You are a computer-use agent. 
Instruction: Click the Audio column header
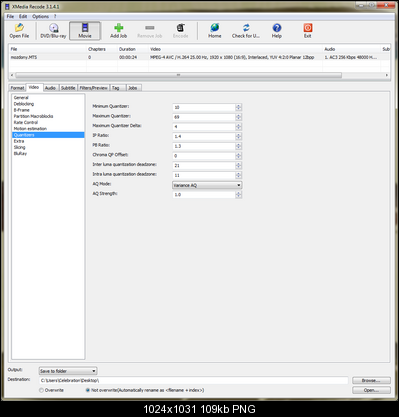(351, 49)
